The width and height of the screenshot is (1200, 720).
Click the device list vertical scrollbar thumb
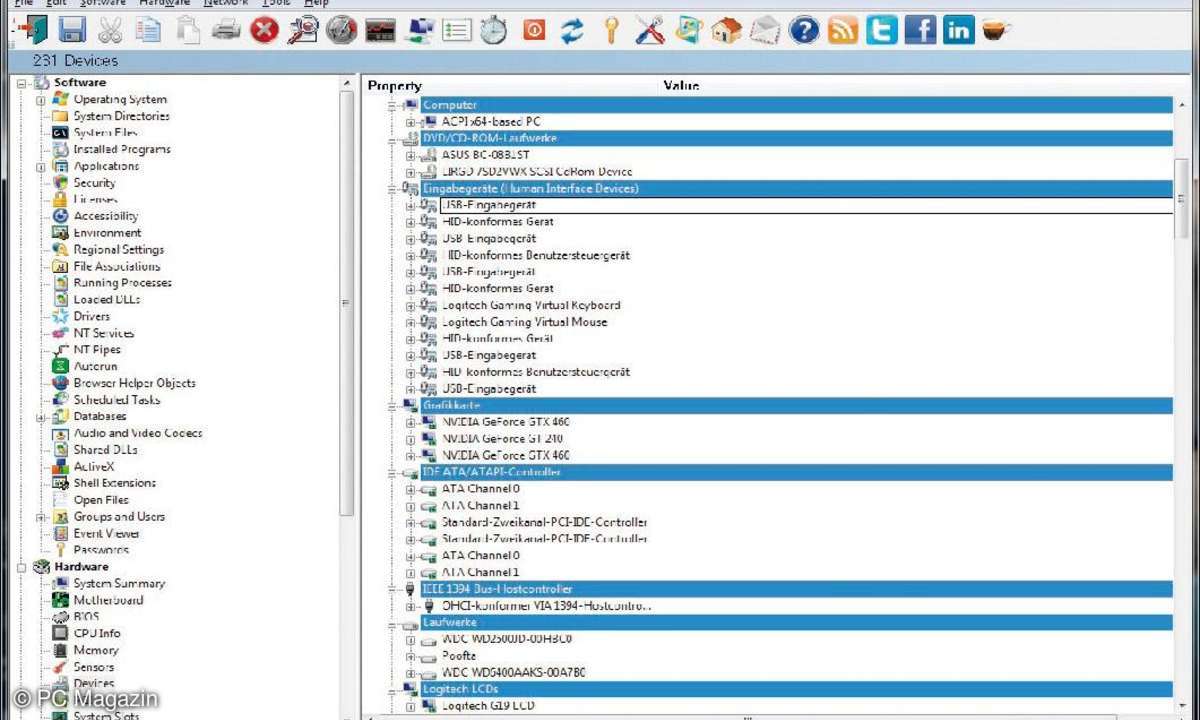[1181, 197]
